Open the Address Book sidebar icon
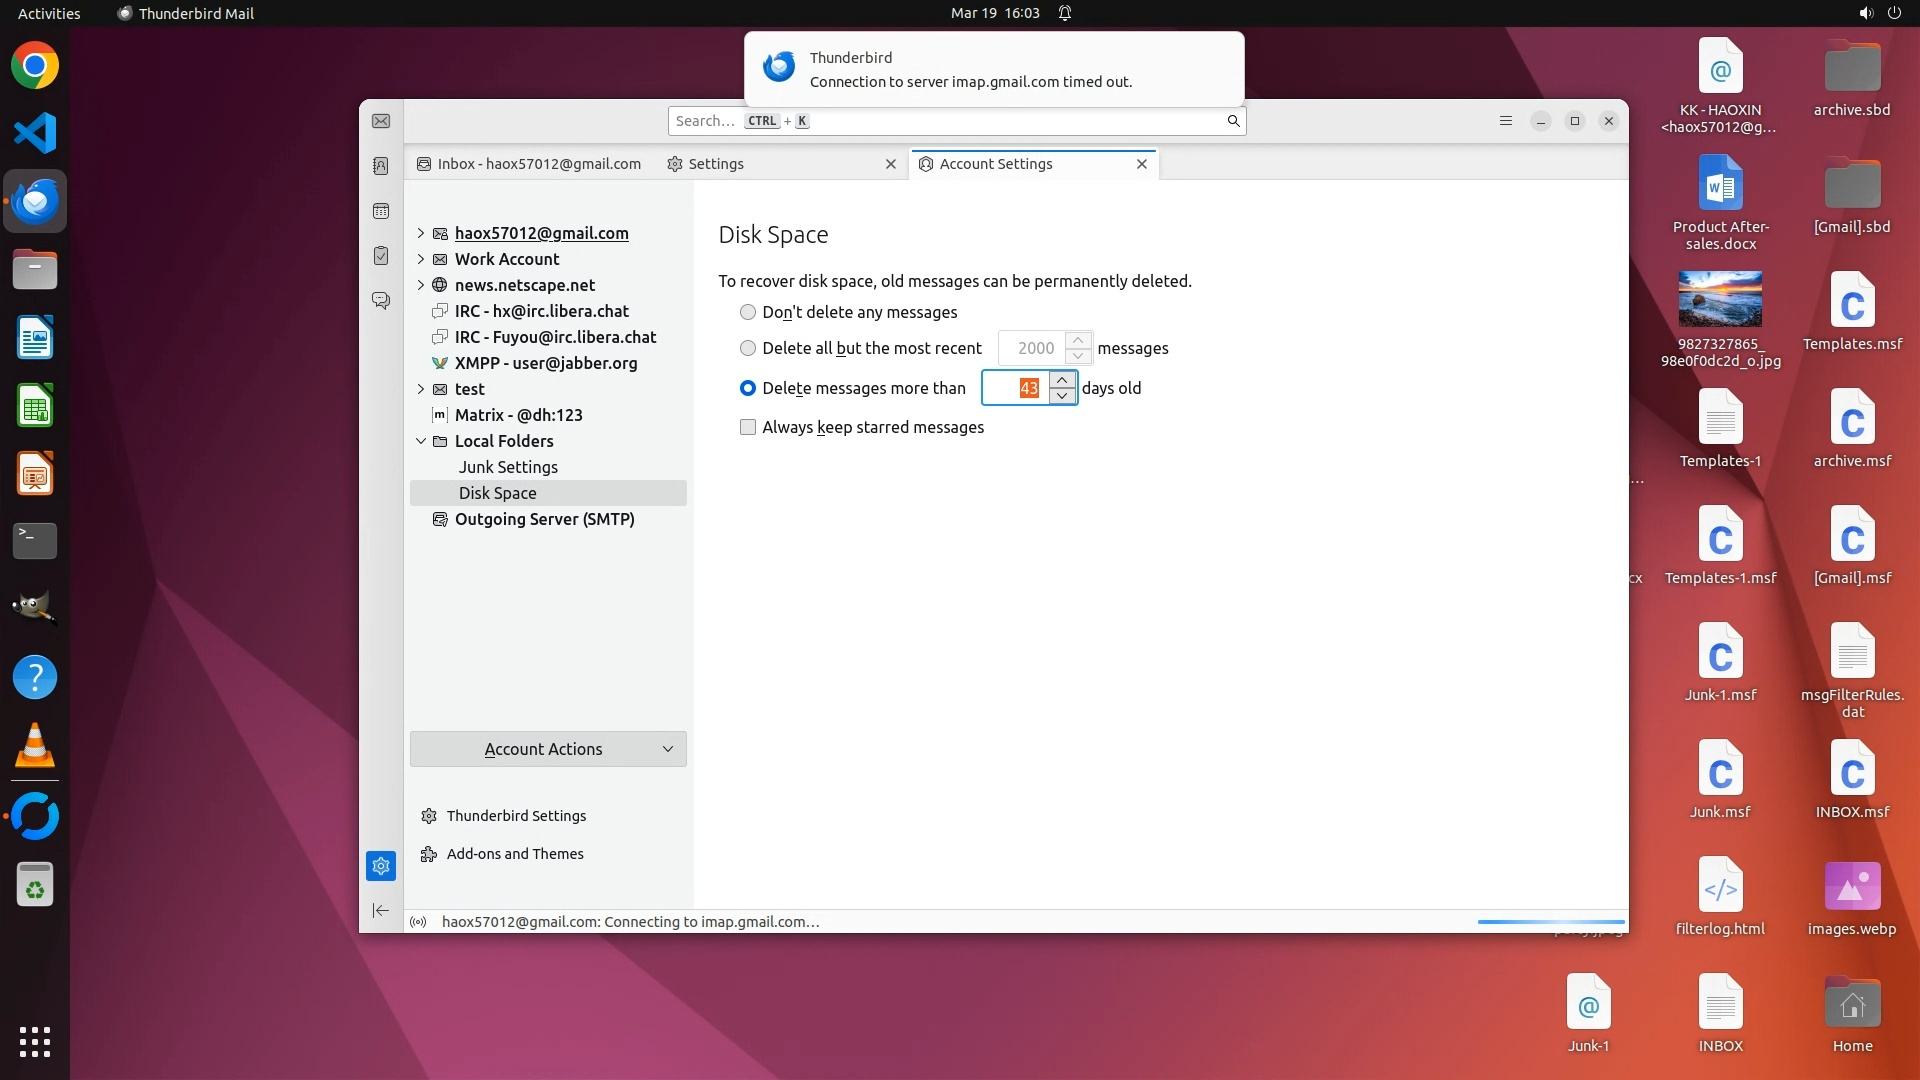Screen dimensions: 1920x1080 click(381, 166)
